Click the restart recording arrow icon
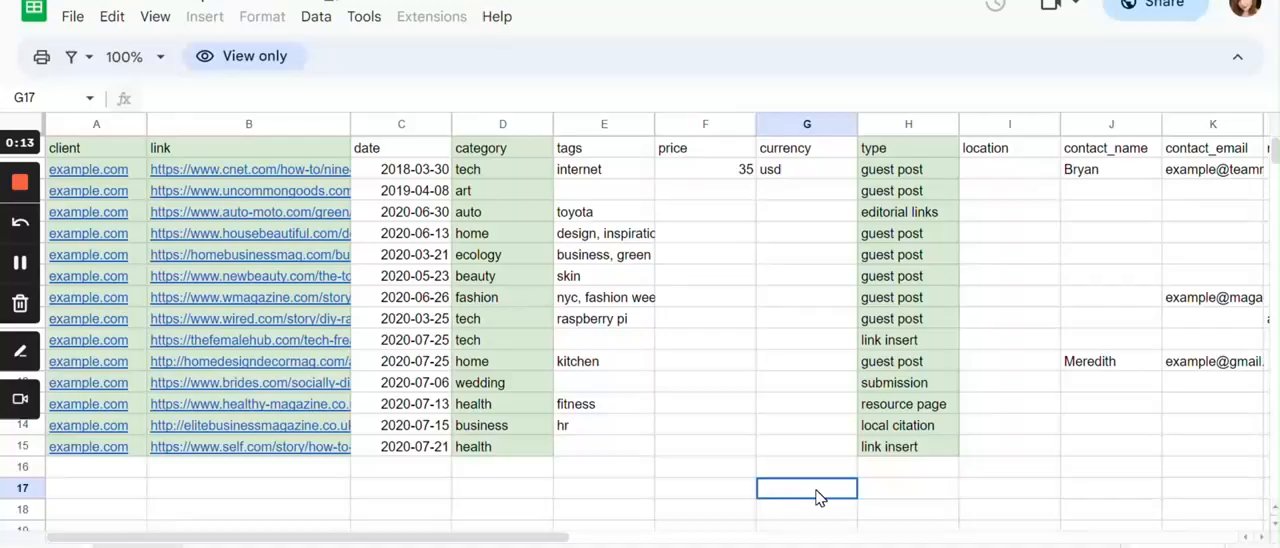Image resolution: width=1280 pixels, height=548 pixels. click(20, 222)
